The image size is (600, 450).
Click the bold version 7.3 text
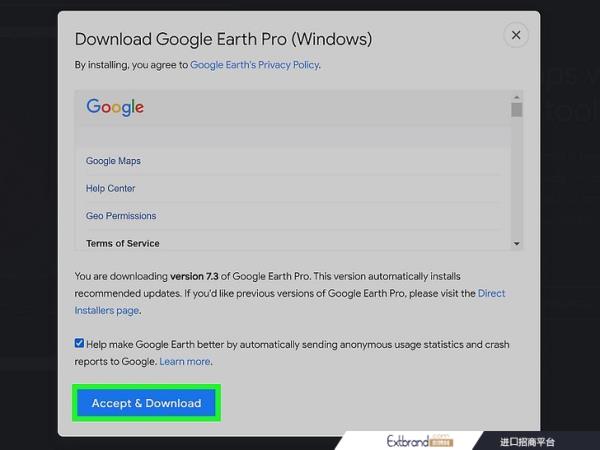tap(194, 276)
